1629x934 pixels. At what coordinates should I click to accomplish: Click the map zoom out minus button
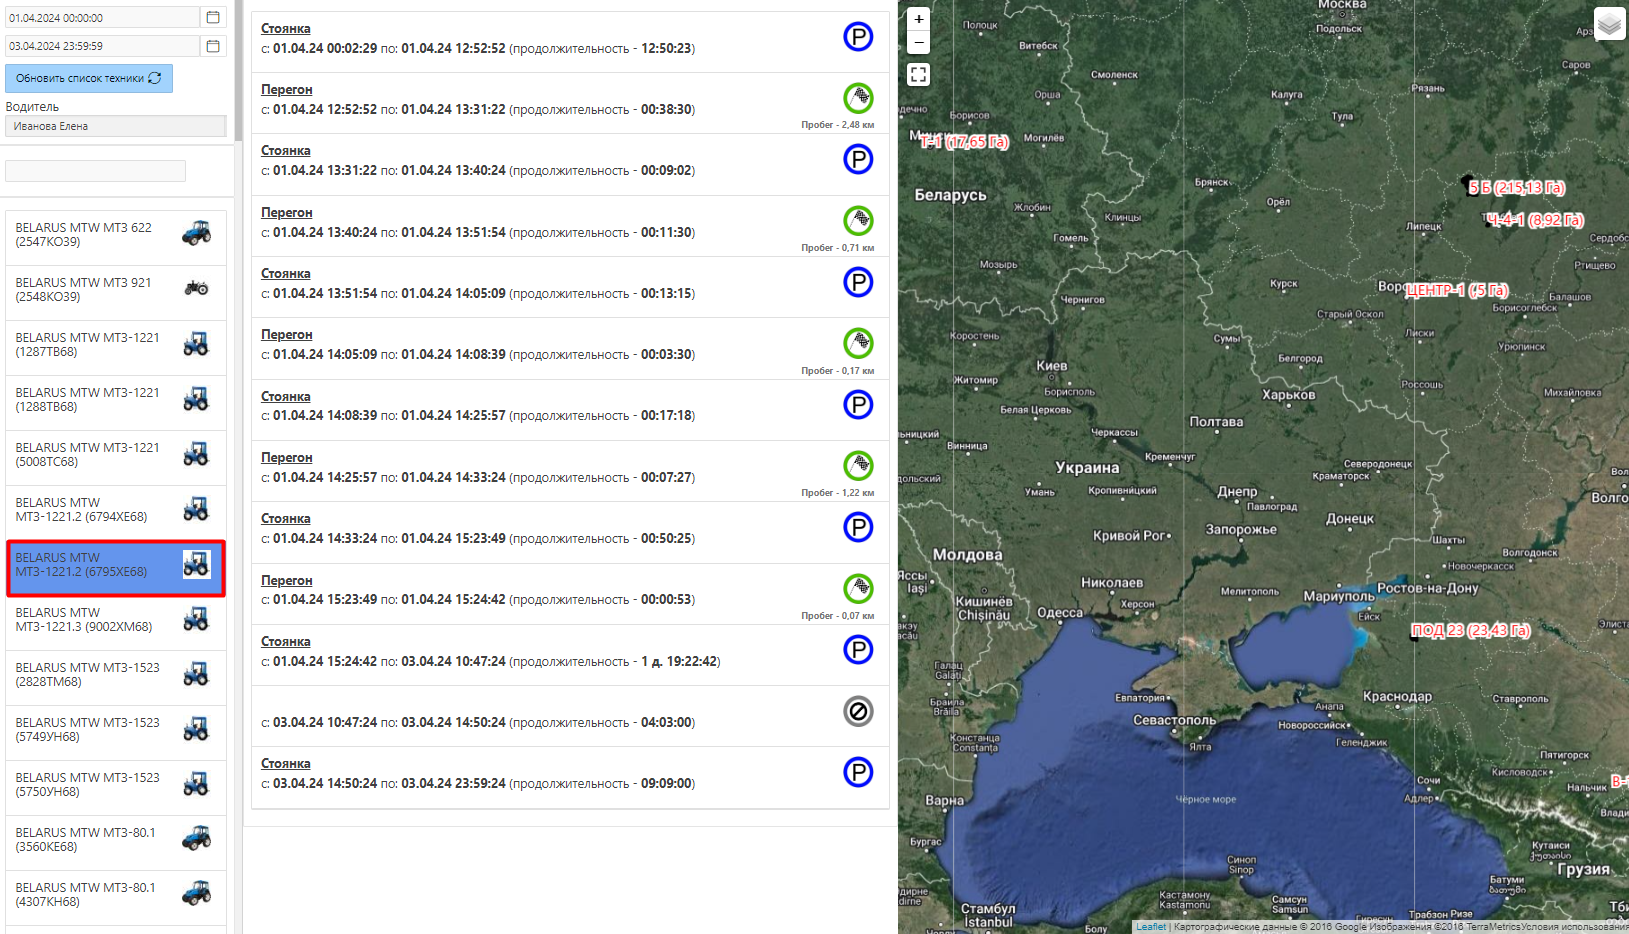[918, 42]
